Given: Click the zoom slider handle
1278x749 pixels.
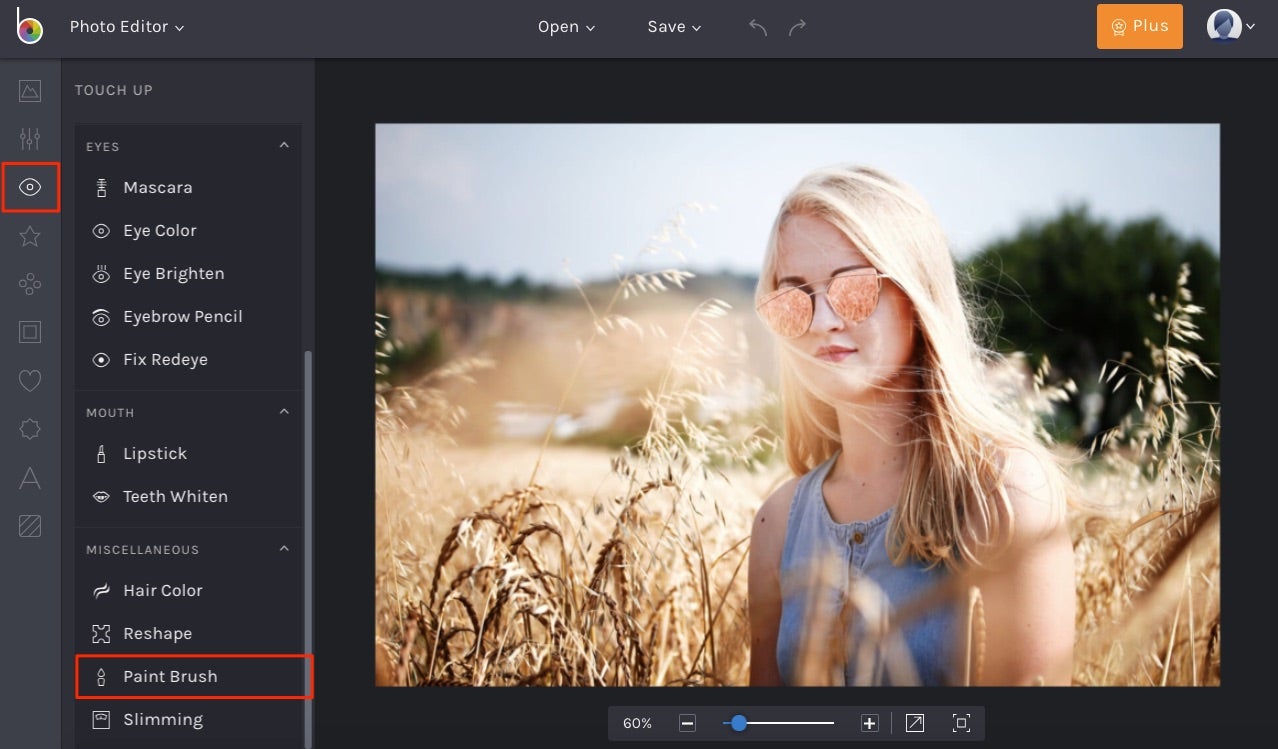Looking at the screenshot, I should point(738,722).
